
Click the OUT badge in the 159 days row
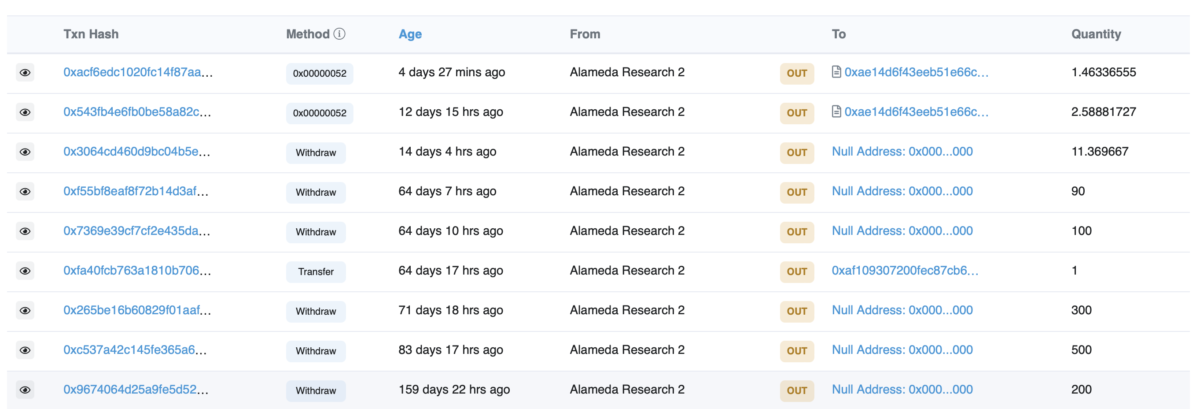click(x=797, y=390)
